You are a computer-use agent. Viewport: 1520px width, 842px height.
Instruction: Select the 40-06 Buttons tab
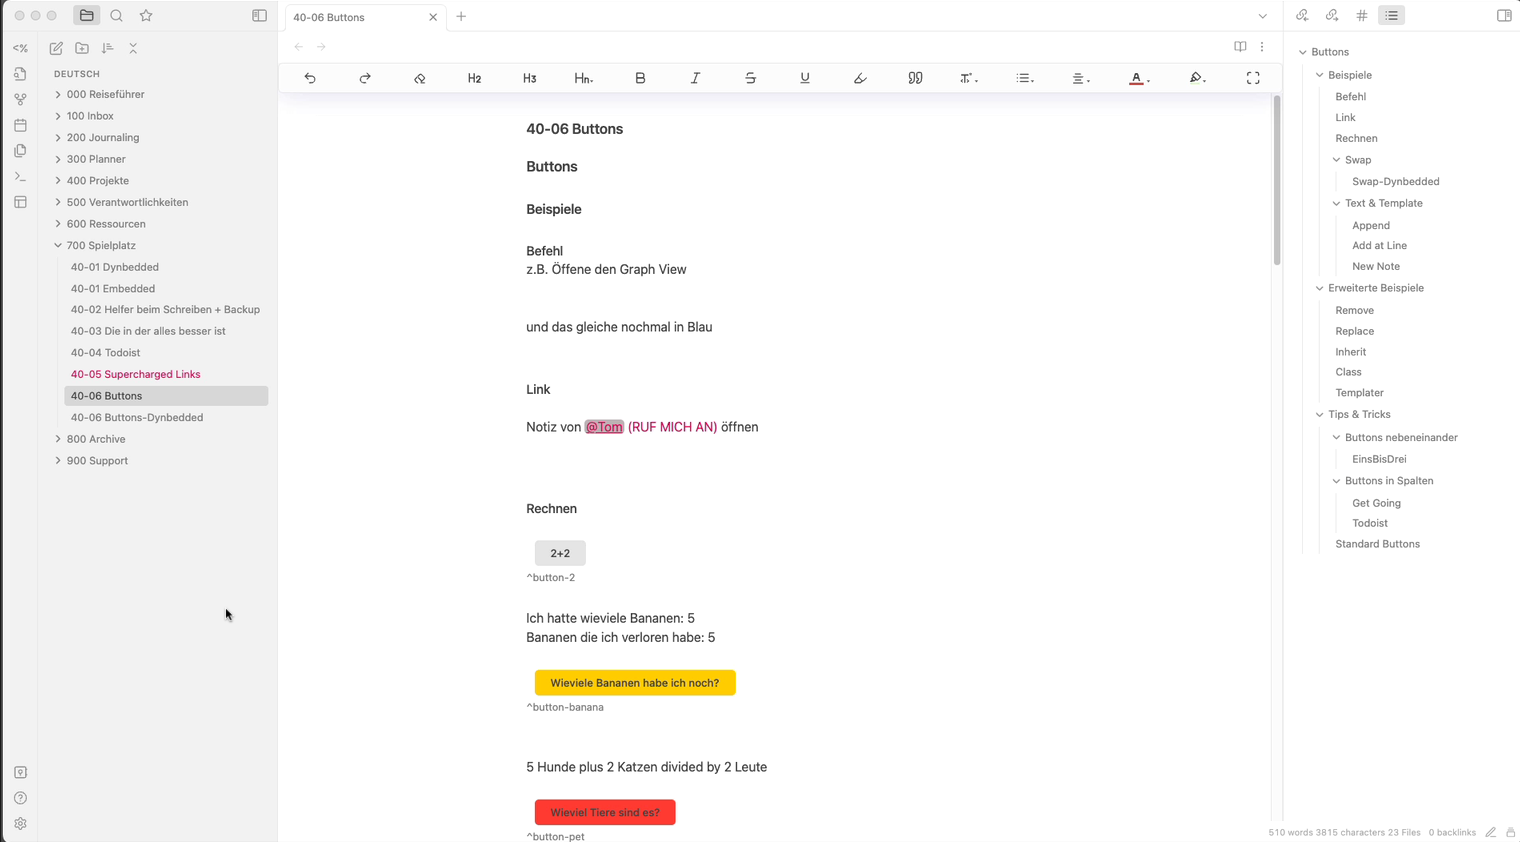[355, 17]
